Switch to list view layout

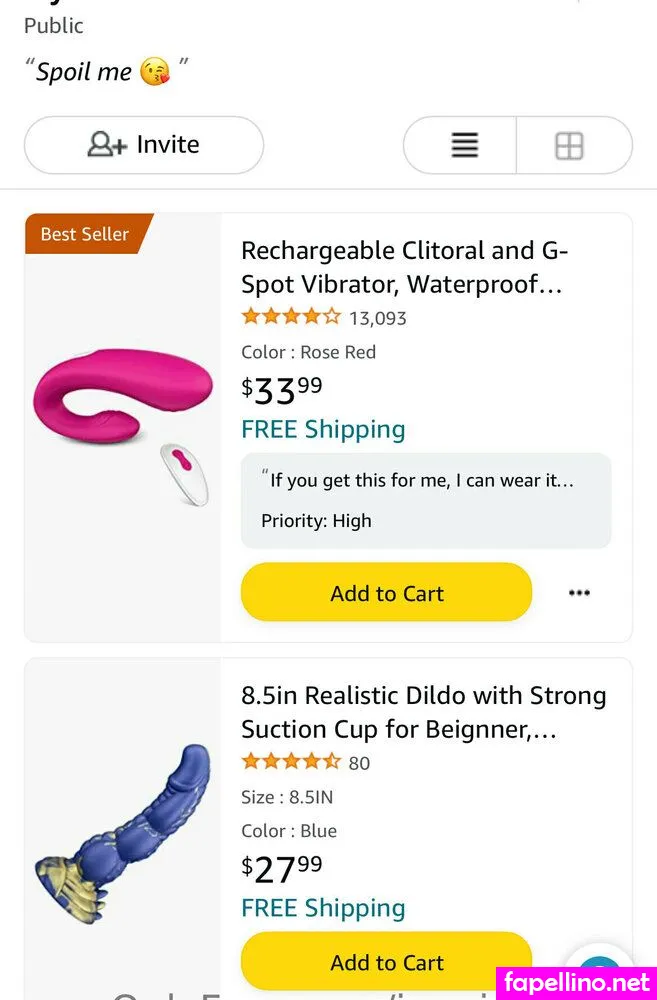(463, 146)
